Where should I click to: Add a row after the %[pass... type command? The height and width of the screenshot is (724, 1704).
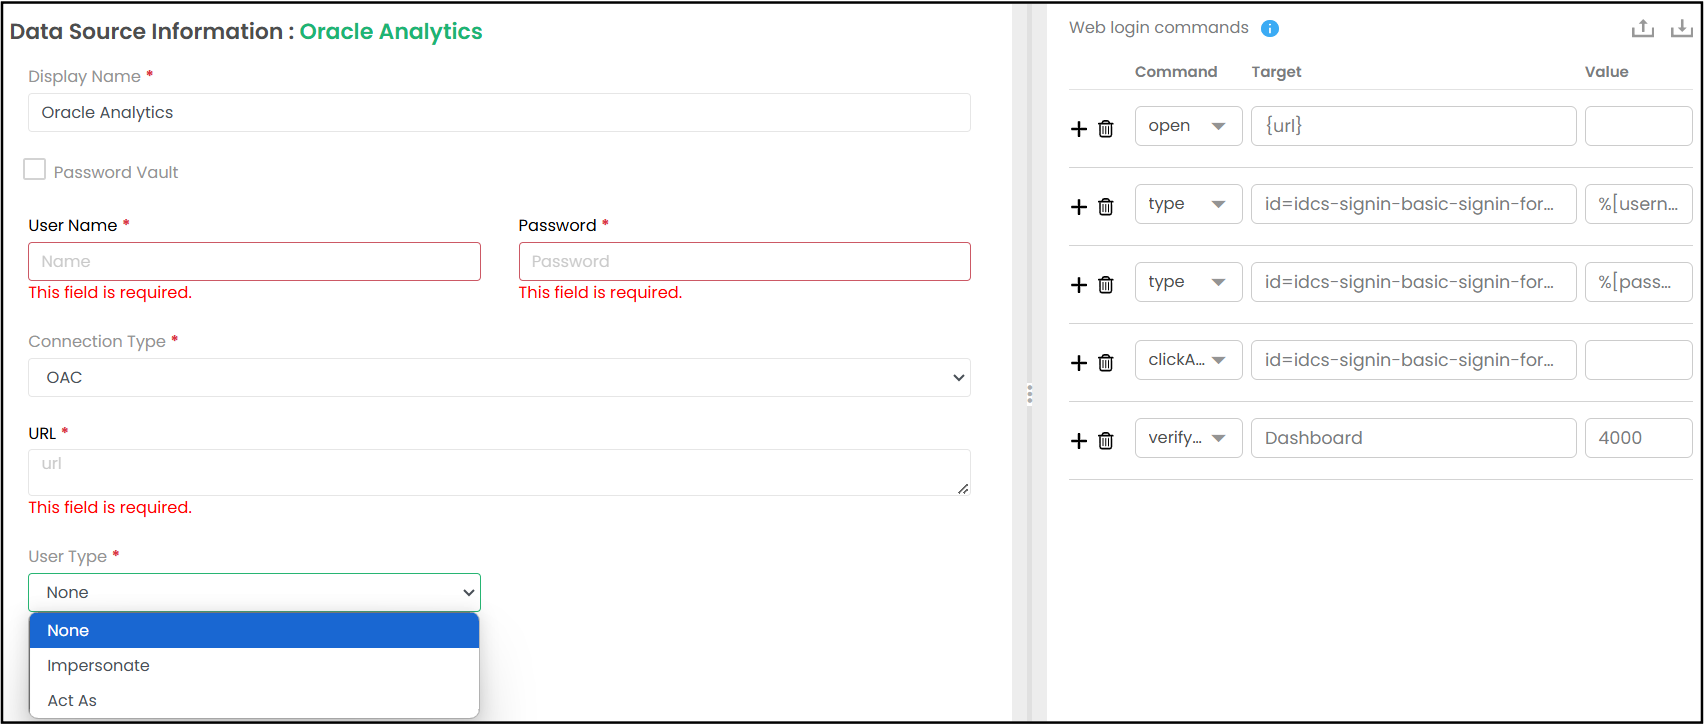pyautogui.click(x=1079, y=284)
